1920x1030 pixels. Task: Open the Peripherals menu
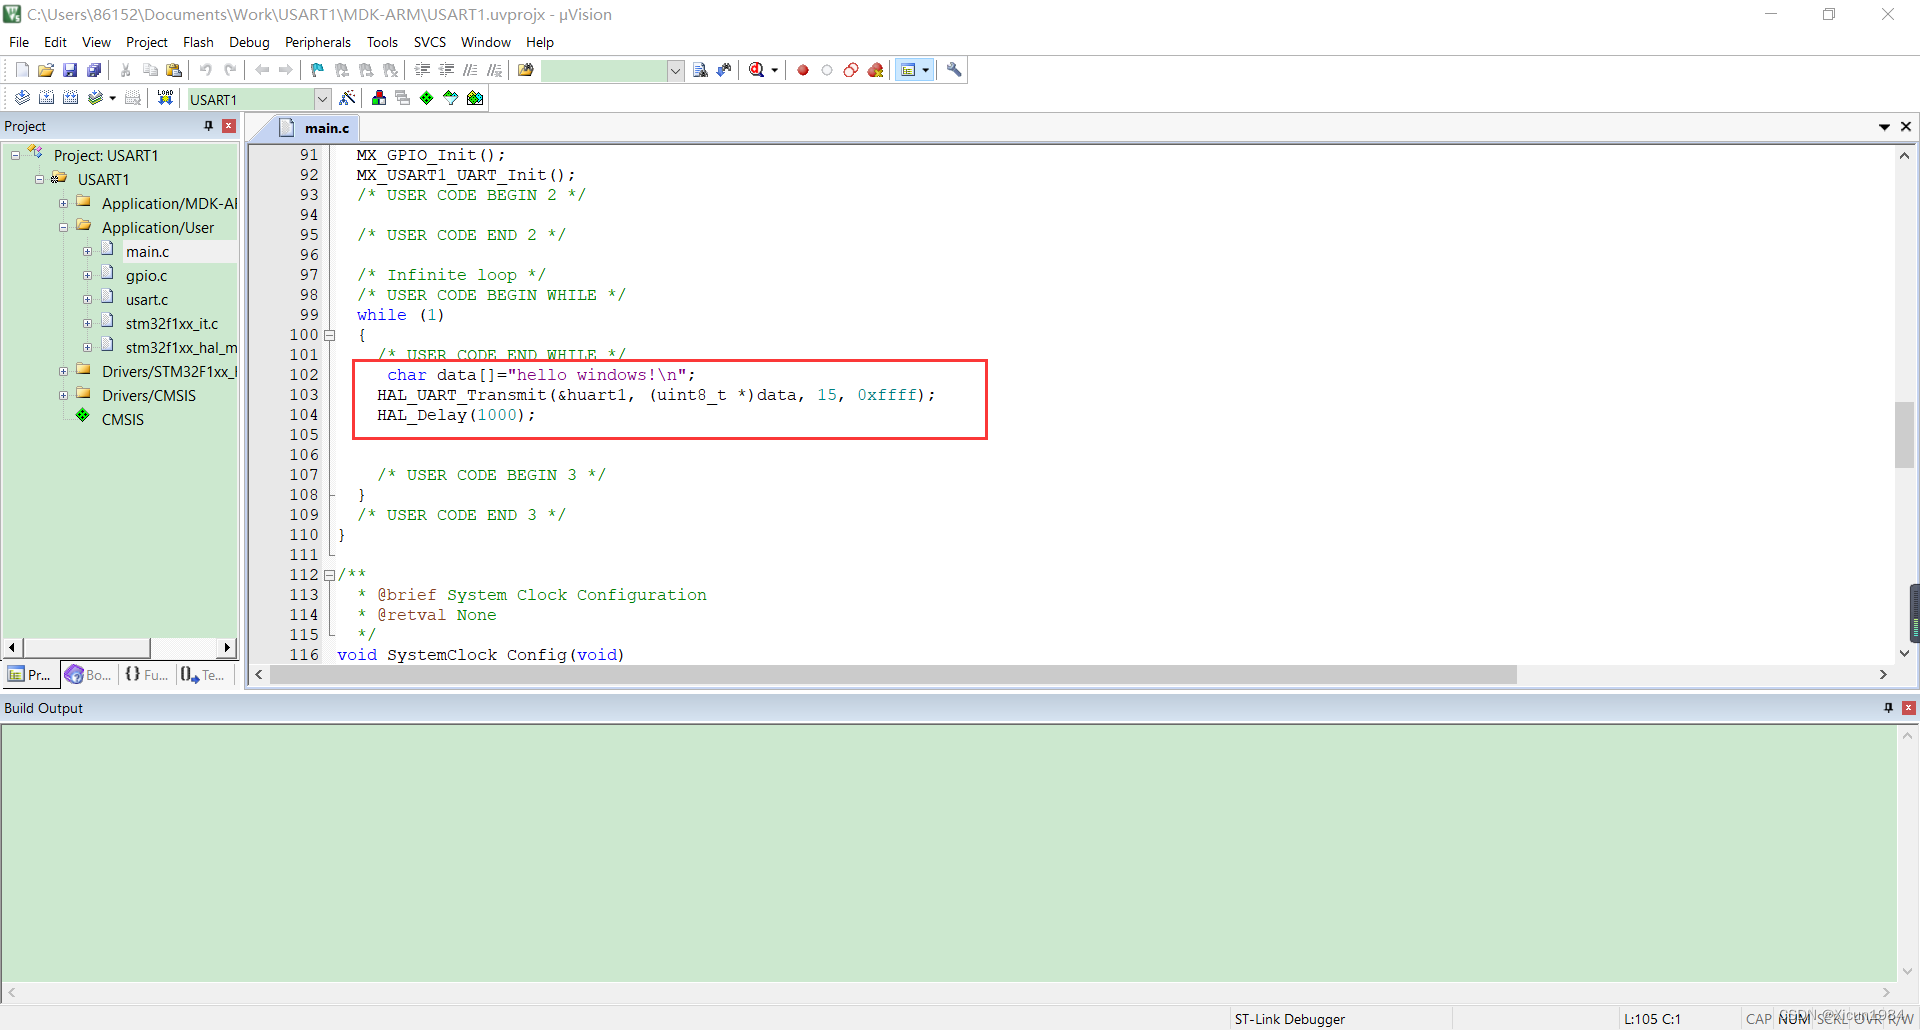click(x=317, y=42)
